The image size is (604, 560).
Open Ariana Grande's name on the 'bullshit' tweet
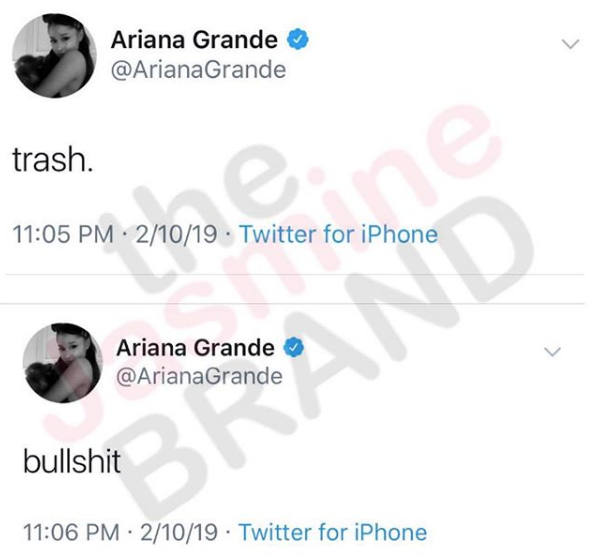pyautogui.click(x=195, y=348)
